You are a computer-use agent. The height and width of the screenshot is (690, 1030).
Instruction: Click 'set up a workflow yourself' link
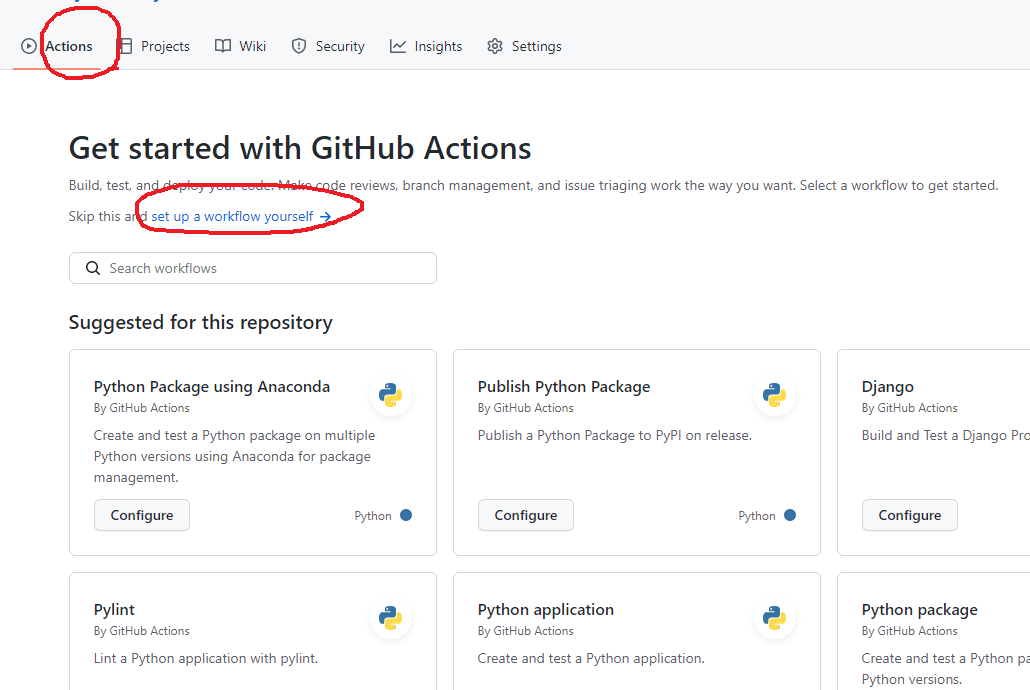click(x=241, y=216)
